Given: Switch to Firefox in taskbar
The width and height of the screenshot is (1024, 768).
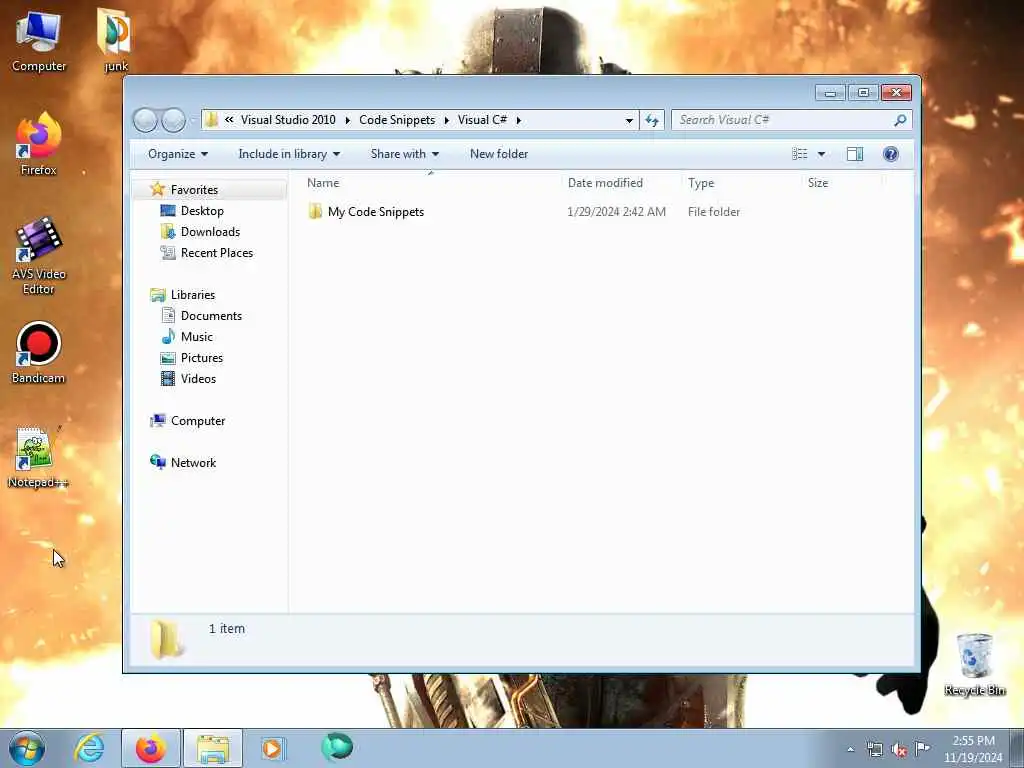Looking at the screenshot, I should [150, 748].
